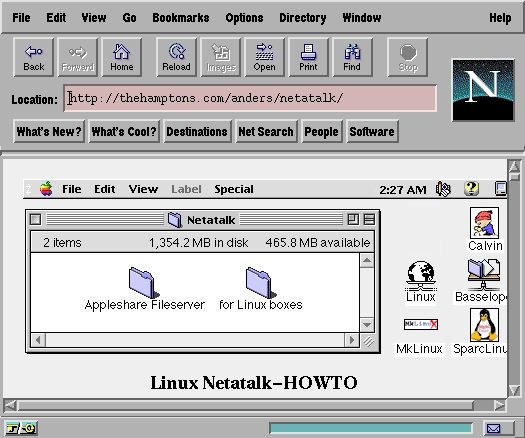Click the Back arrow toolbar button
The width and height of the screenshot is (525, 438).
[x=33, y=57]
